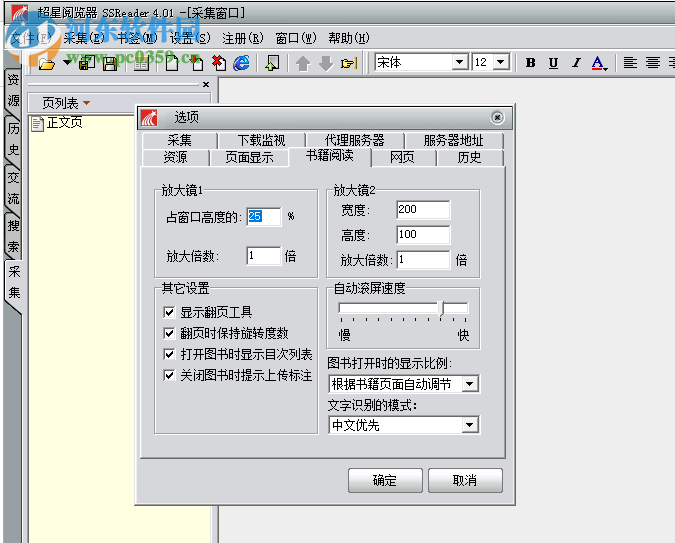Image resolution: width=675 pixels, height=543 pixels.
Task: Toggle bold formatting button
Action: 530,63
